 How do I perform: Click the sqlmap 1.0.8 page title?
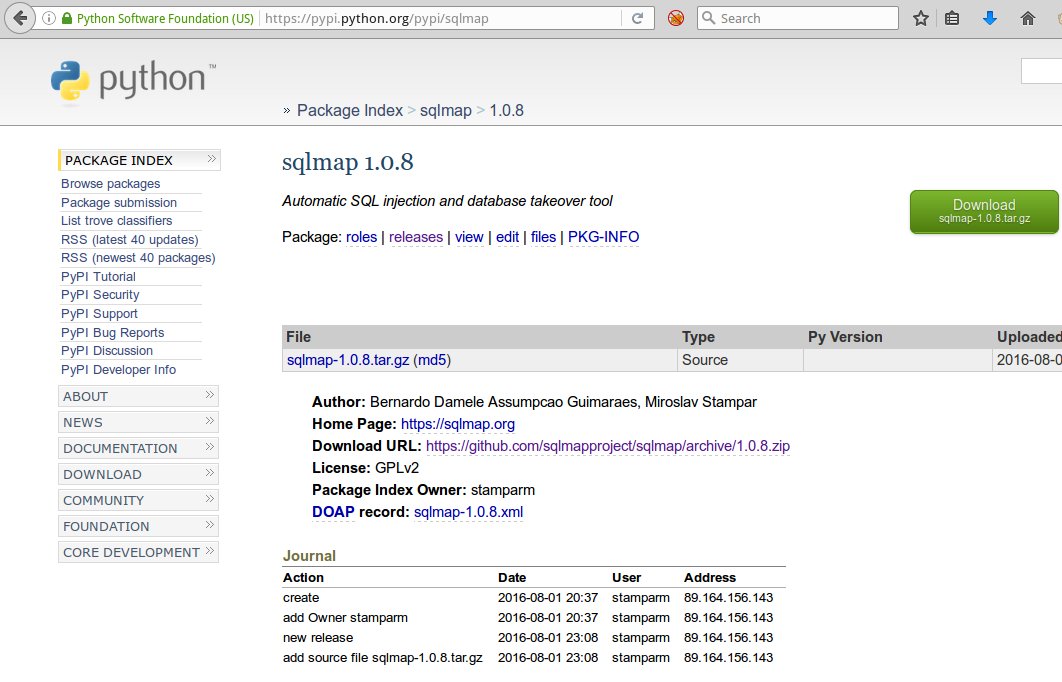[347, 163]
